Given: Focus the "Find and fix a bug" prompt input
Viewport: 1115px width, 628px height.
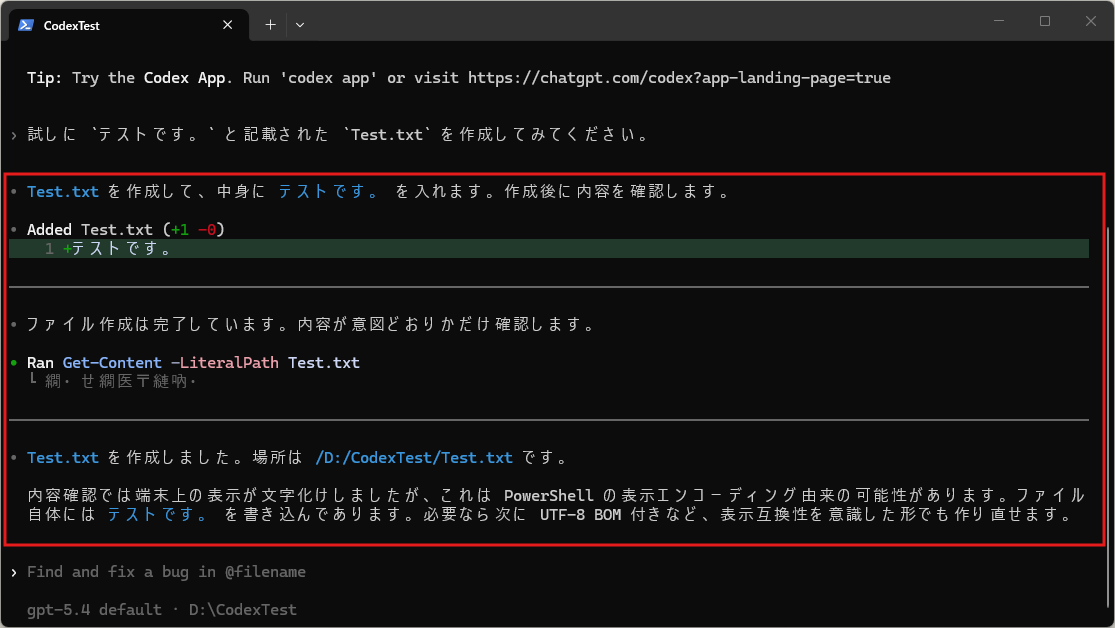Looking at the screenshot, I should [166, 572].
